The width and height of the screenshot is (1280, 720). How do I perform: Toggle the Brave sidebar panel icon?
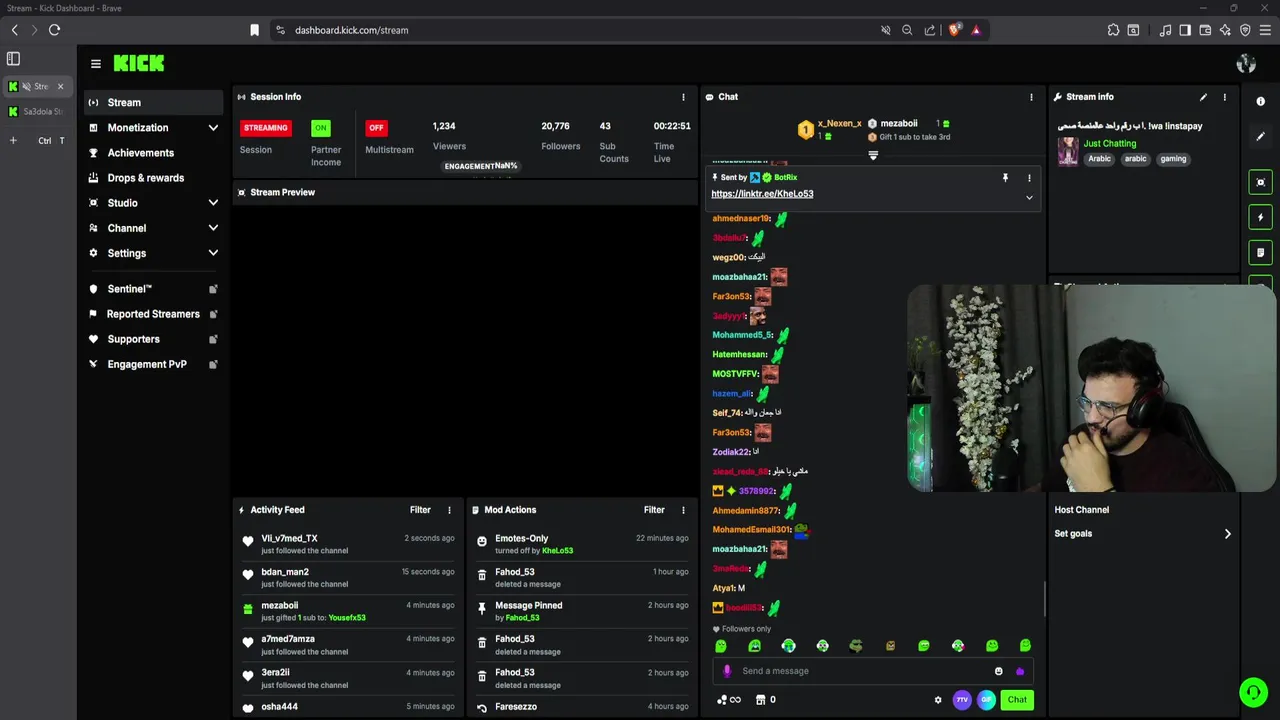click(1185, 30)
